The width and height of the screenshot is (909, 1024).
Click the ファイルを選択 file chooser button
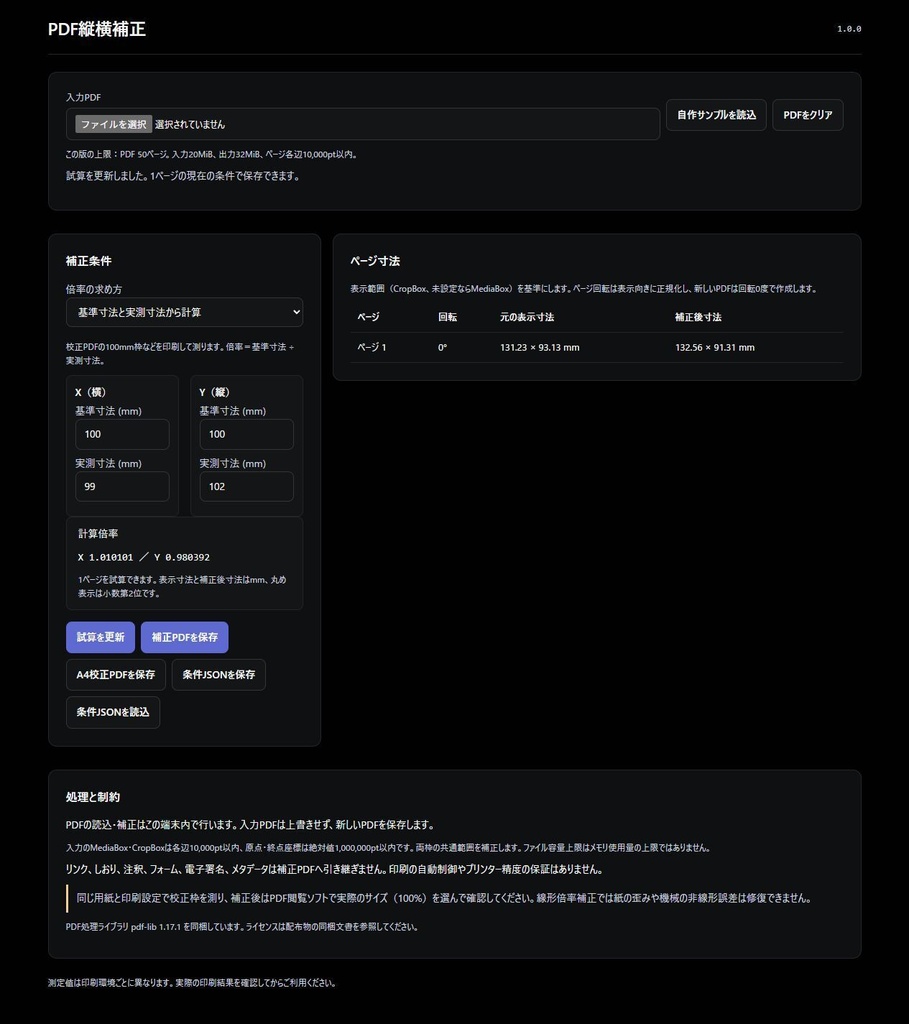click(114, 124)
